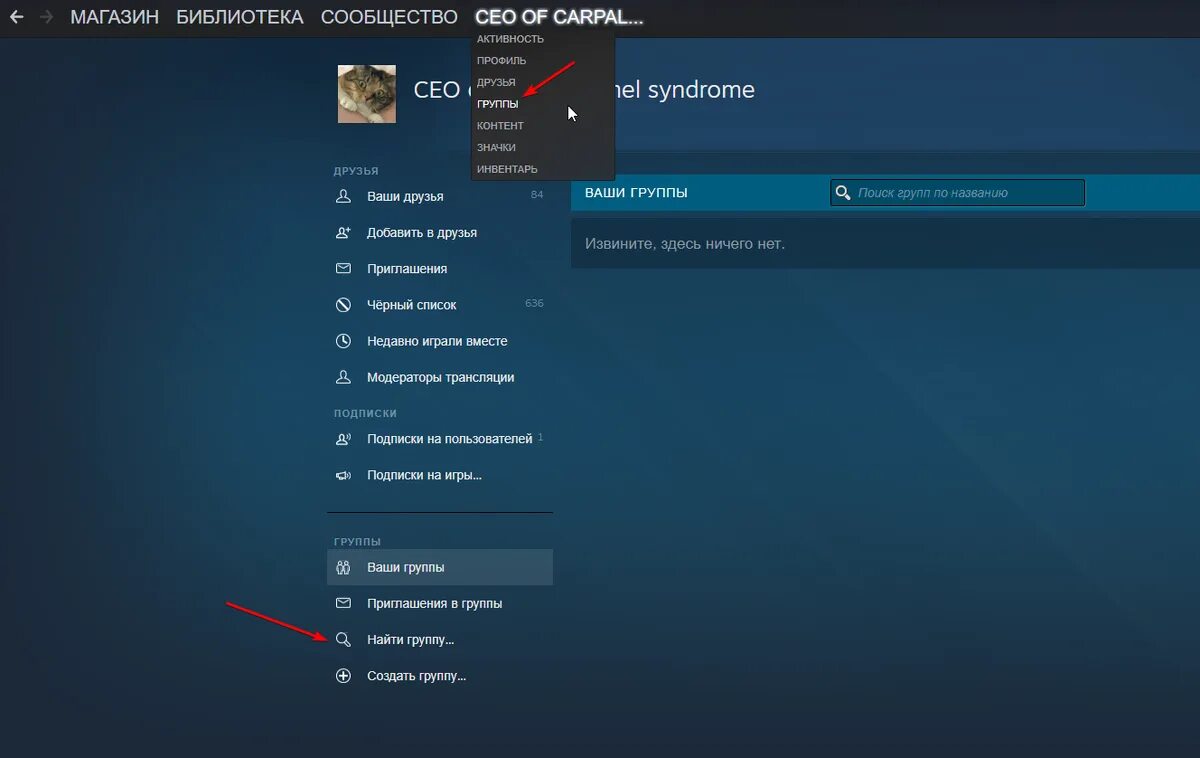Viewport: 1200px width, 758px height.
Task: Open Модераторы трансляции
Action: [440, 377]
